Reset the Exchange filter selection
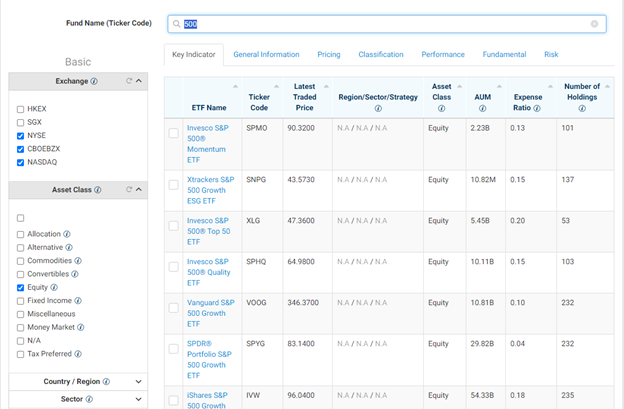Screen dimensions: 624x409 129,81
